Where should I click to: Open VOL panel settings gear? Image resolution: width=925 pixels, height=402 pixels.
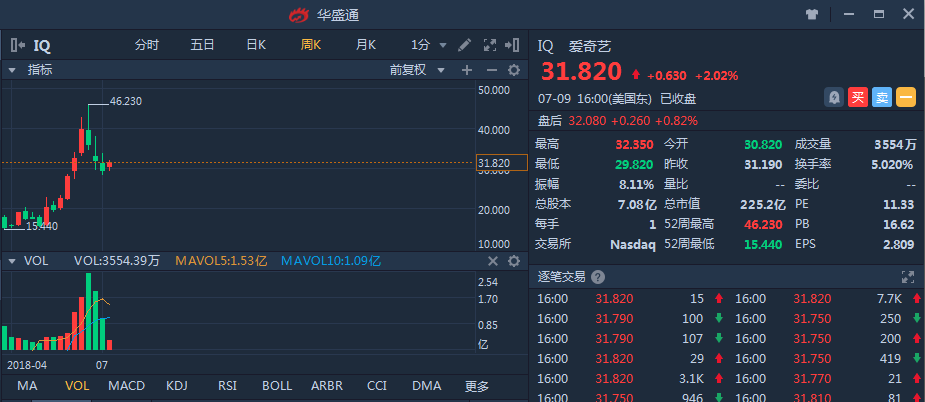[514, 261]
